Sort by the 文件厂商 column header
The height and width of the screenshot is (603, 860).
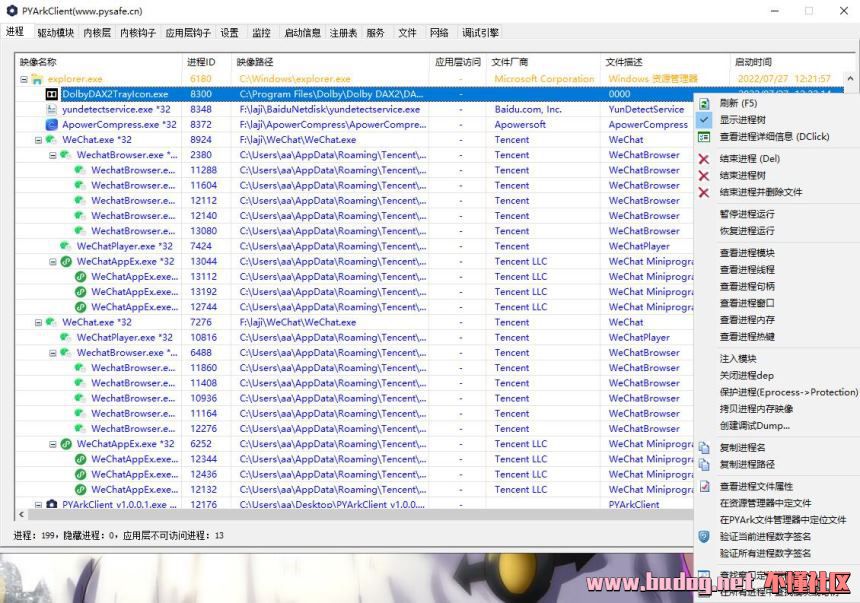[543, 62]
